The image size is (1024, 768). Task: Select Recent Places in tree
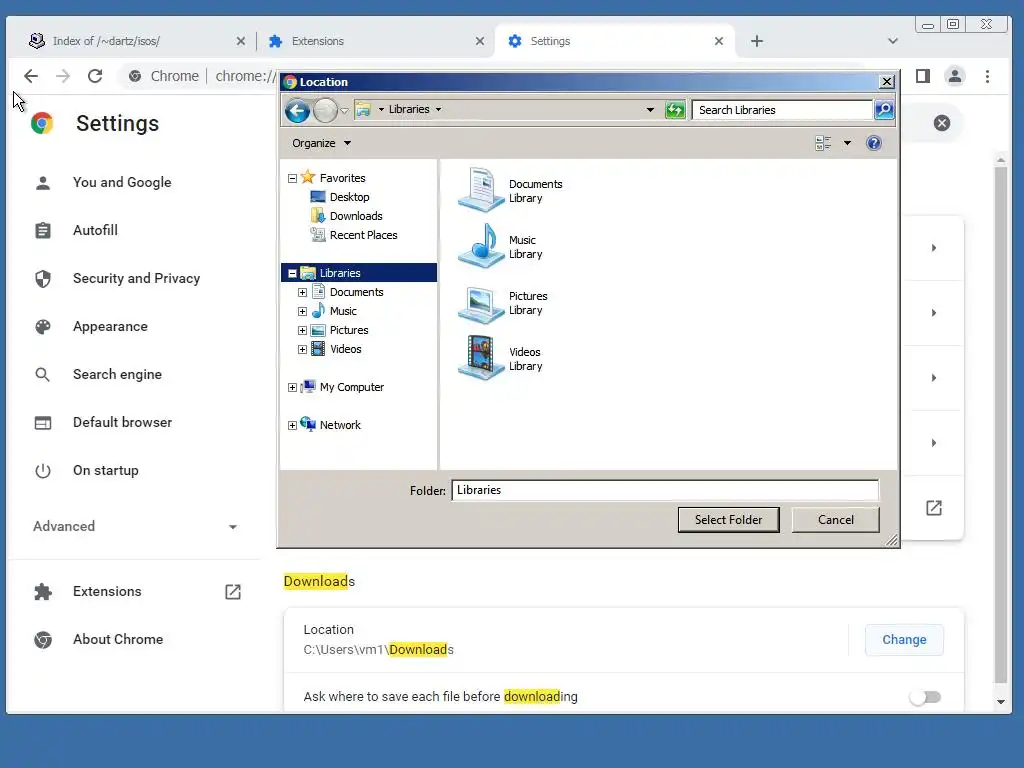point(363,234)
